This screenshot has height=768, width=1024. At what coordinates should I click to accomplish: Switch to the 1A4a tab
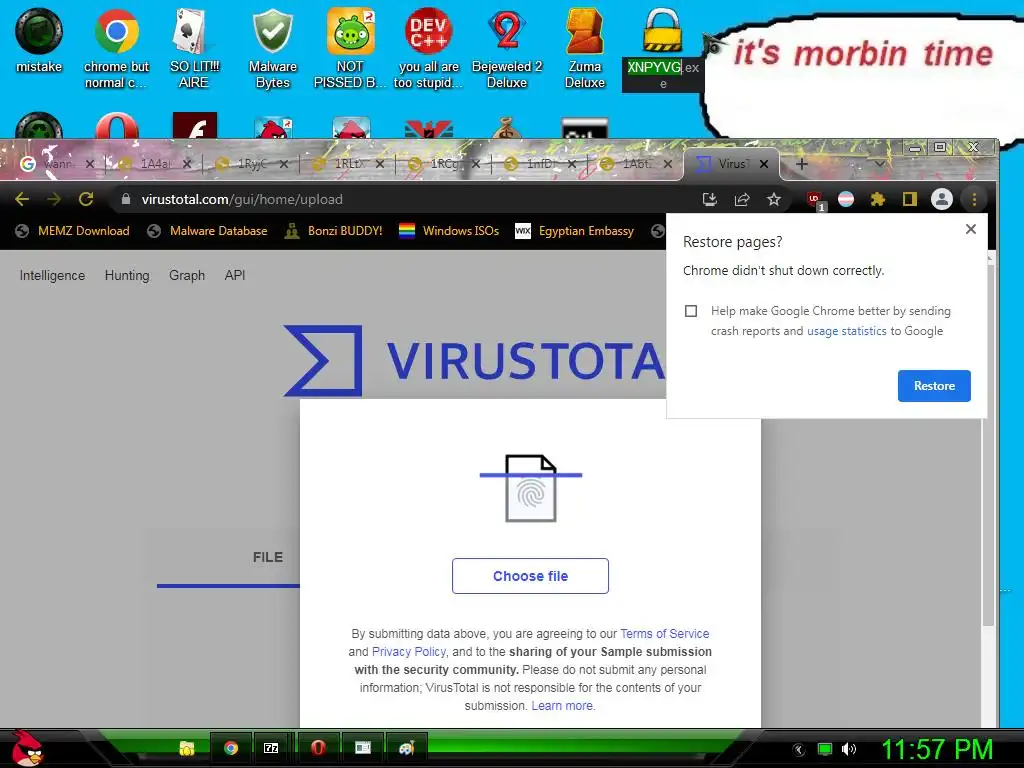tap(154, 164)
